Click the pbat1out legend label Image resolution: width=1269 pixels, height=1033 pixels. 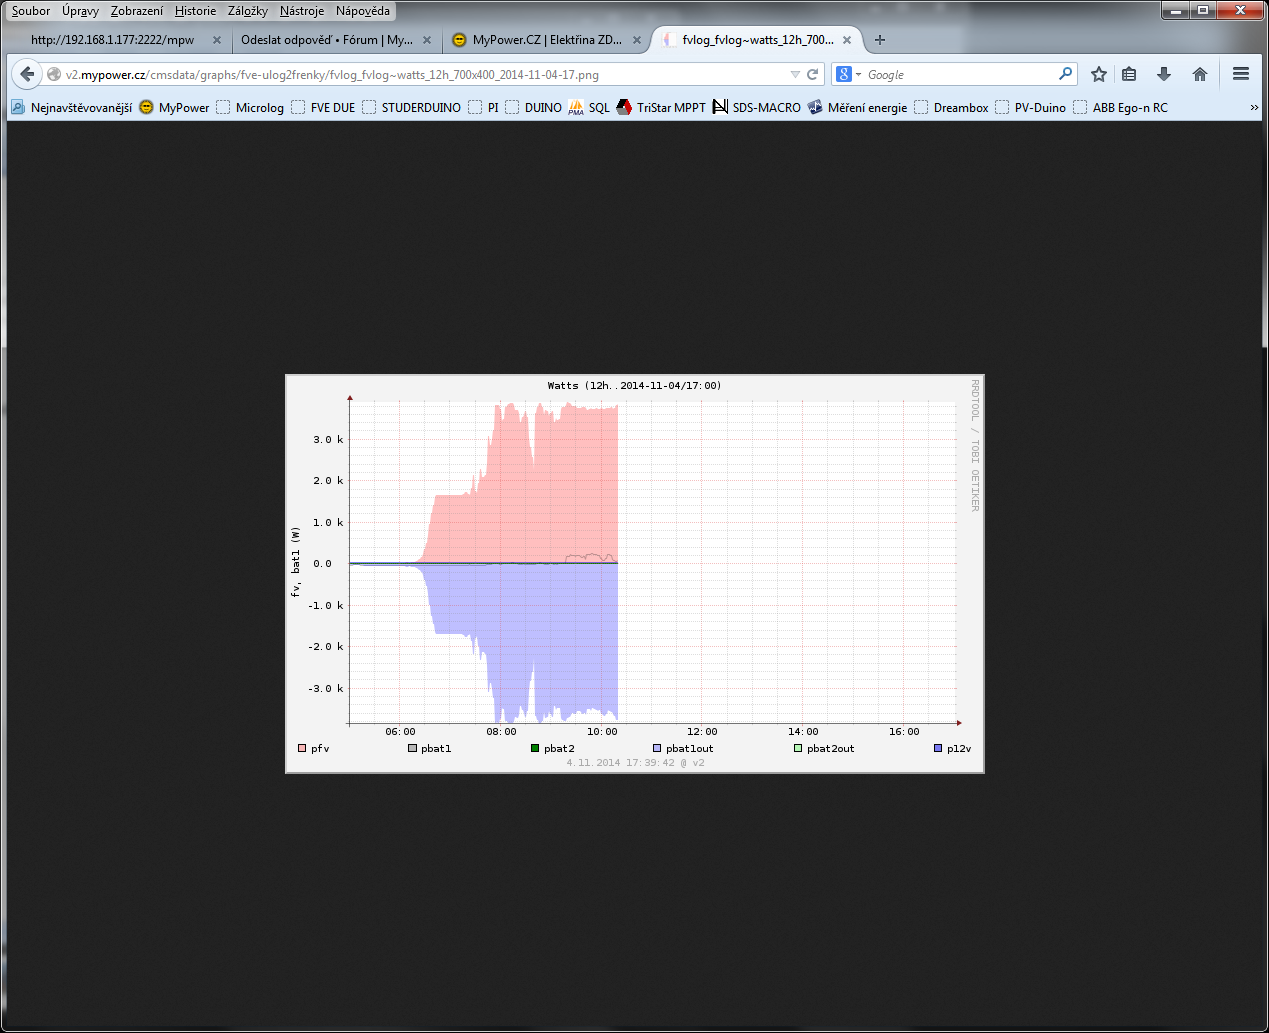click(x=690, y=748)
